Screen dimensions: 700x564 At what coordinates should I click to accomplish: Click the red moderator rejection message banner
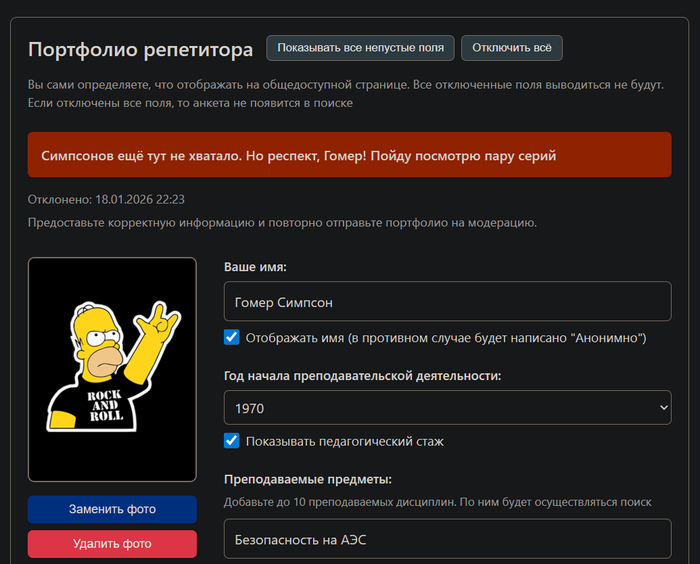(349, 155)
